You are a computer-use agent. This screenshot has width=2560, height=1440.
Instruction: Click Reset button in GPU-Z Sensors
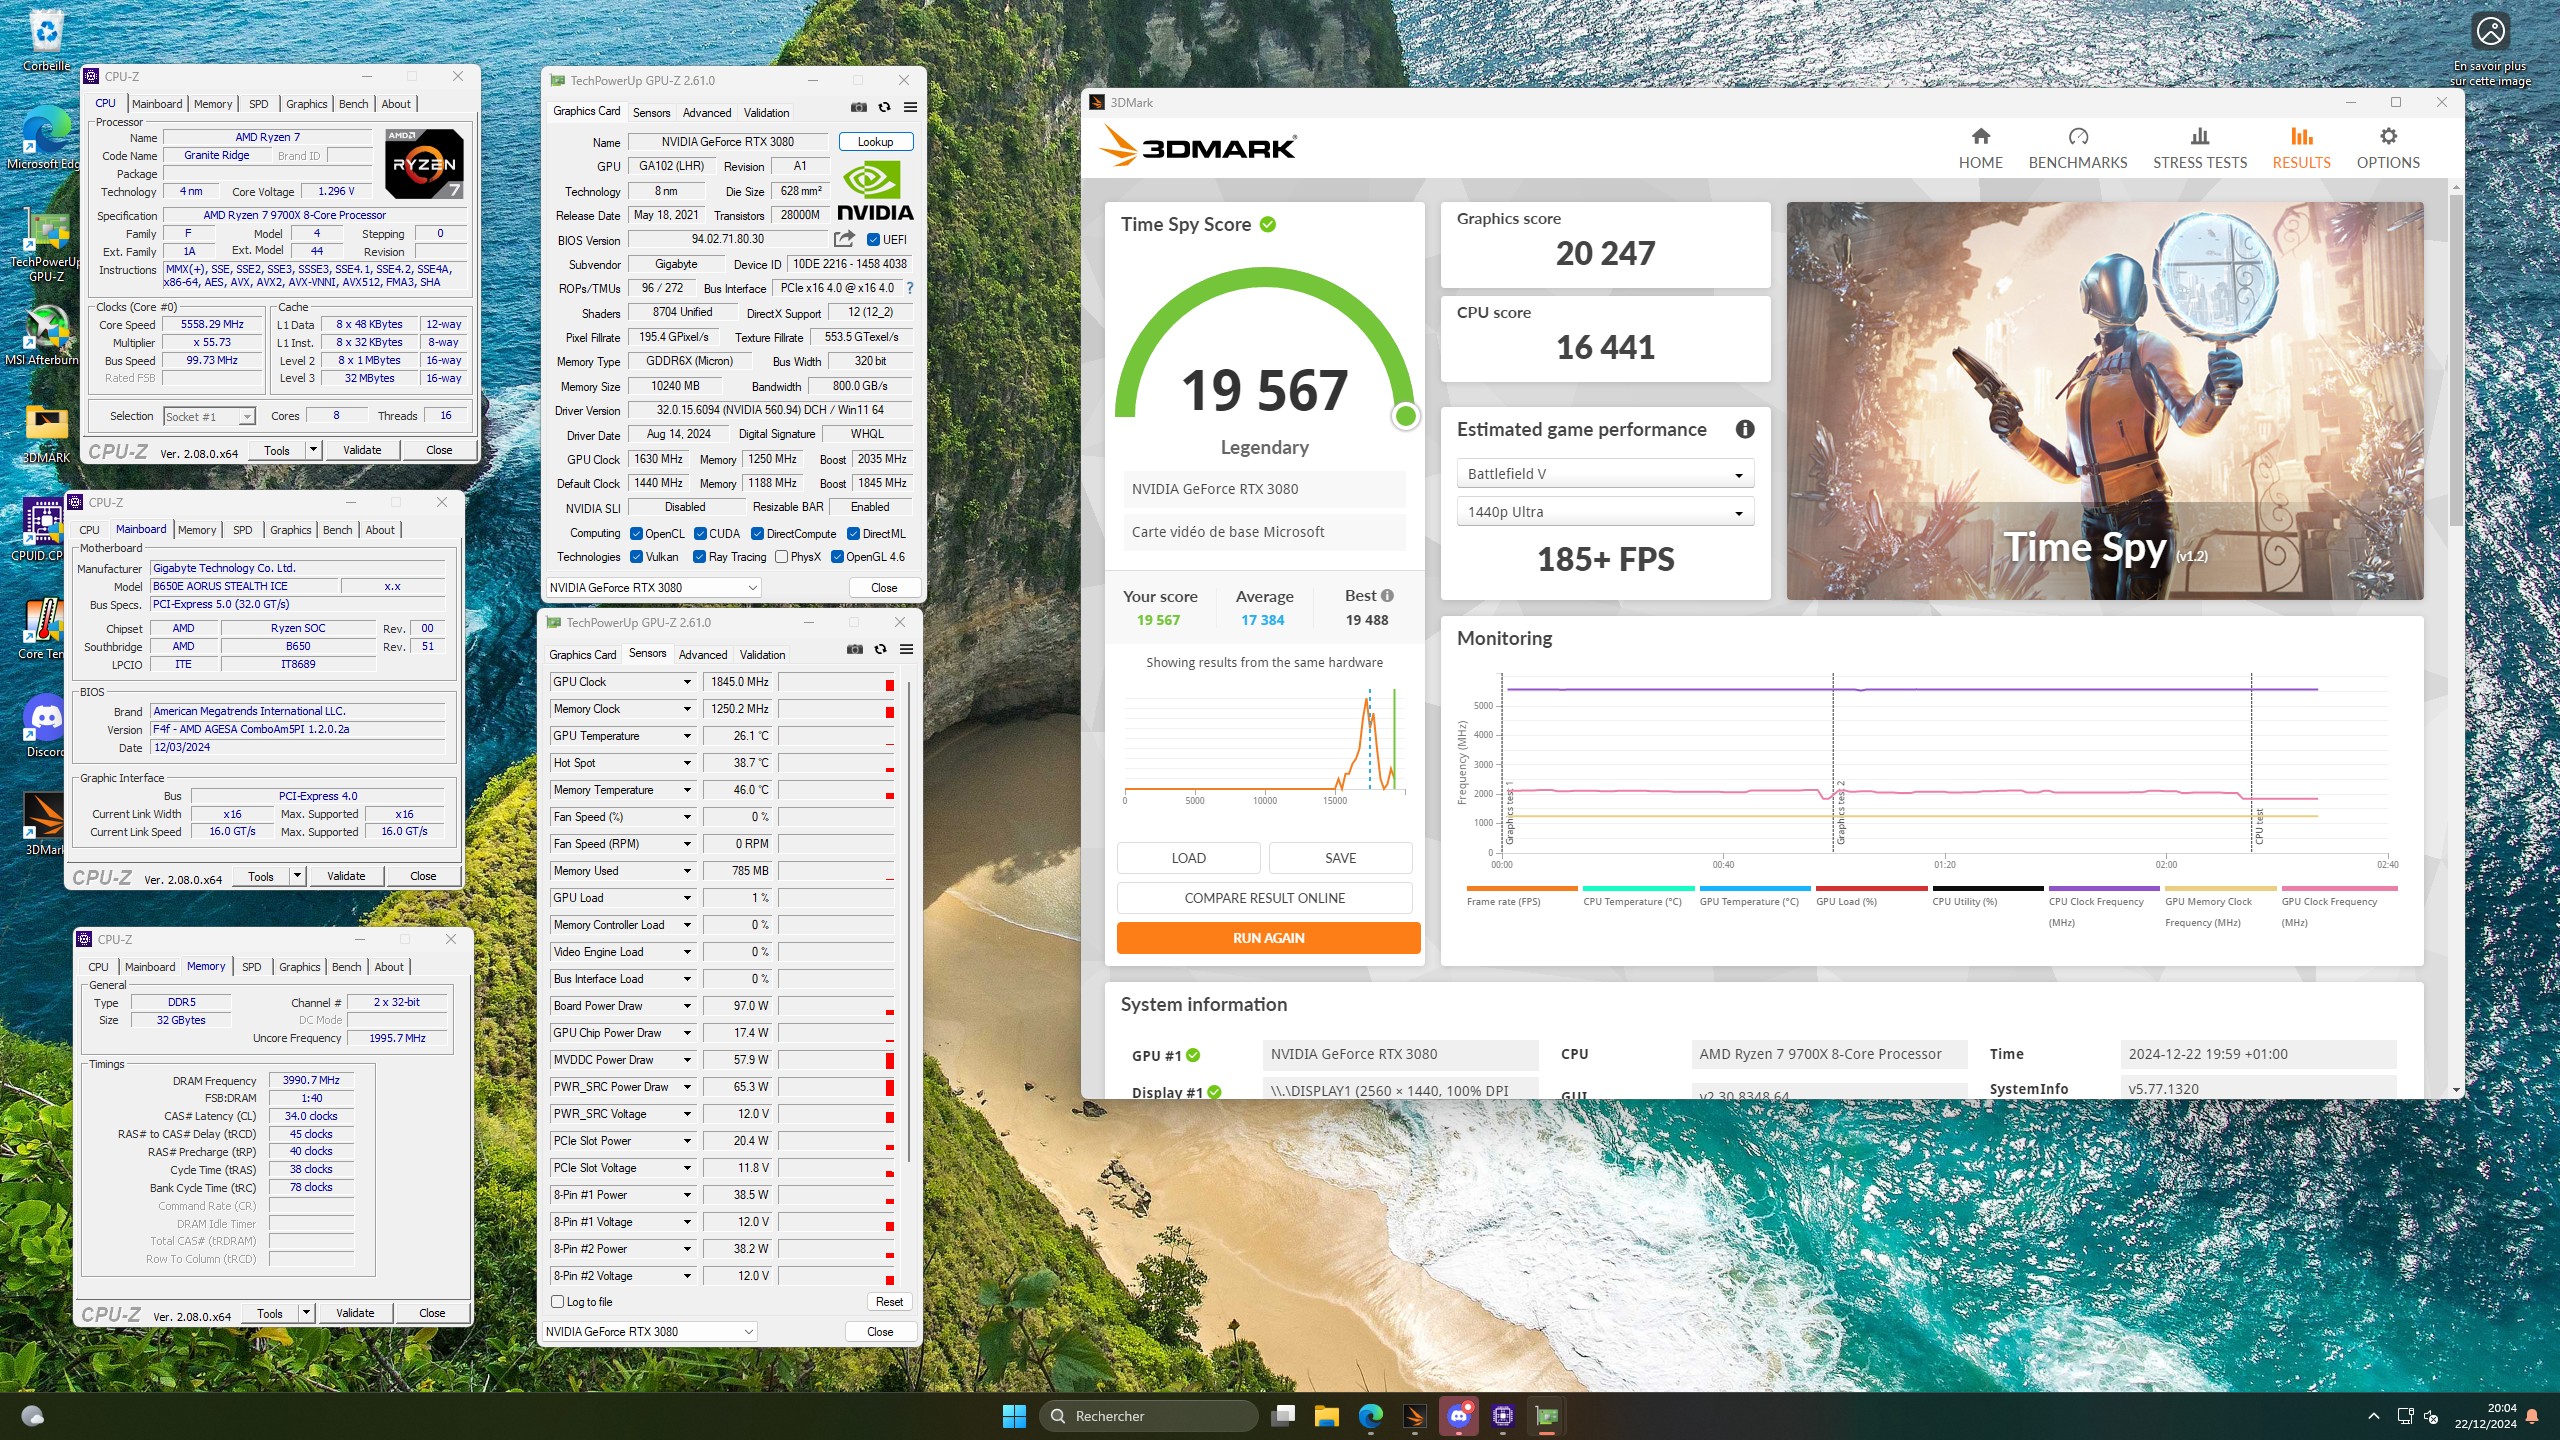888,1302
